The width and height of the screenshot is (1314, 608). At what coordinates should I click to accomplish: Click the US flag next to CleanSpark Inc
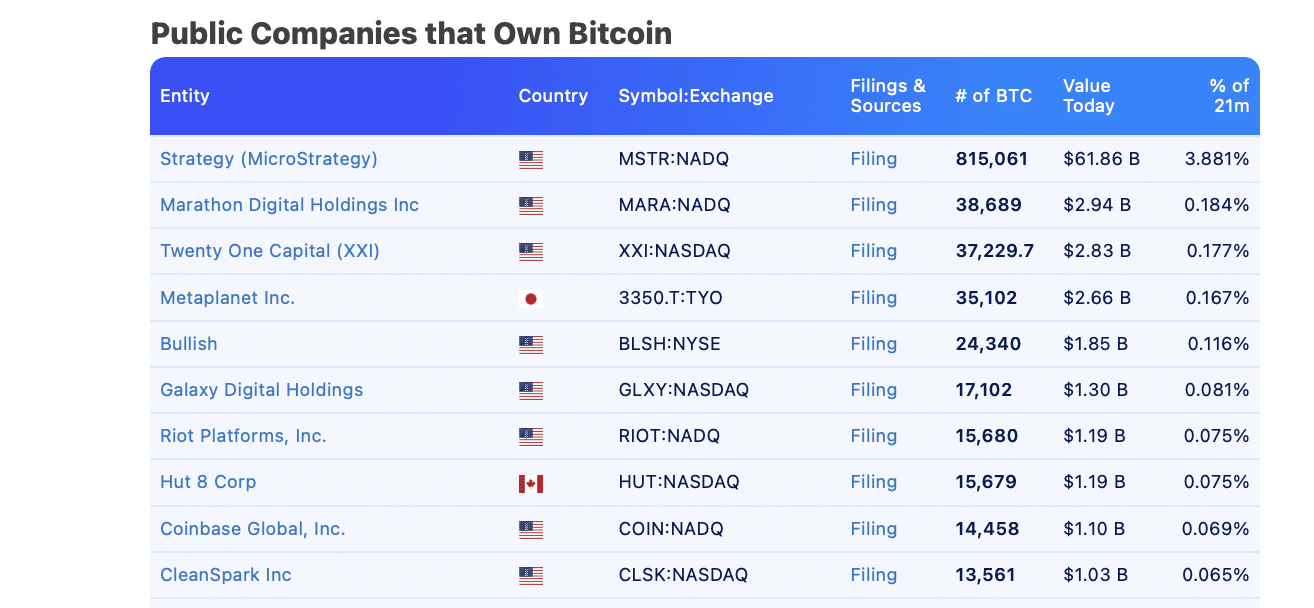click(530, 575)
